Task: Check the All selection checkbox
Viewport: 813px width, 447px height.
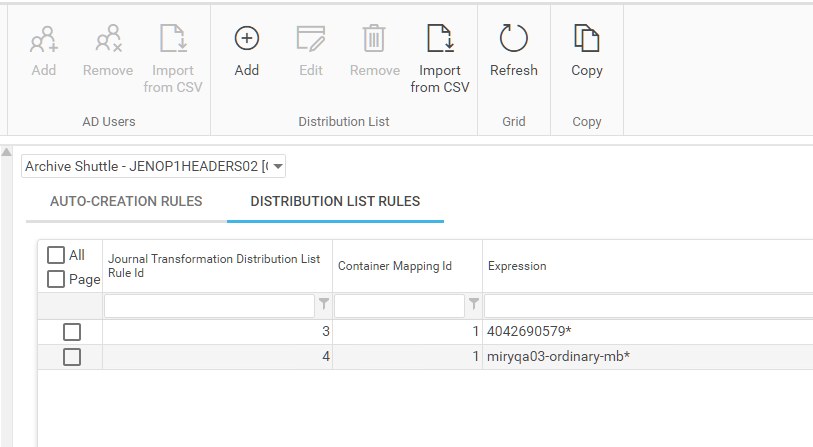Action: click(x=56, y=255)
